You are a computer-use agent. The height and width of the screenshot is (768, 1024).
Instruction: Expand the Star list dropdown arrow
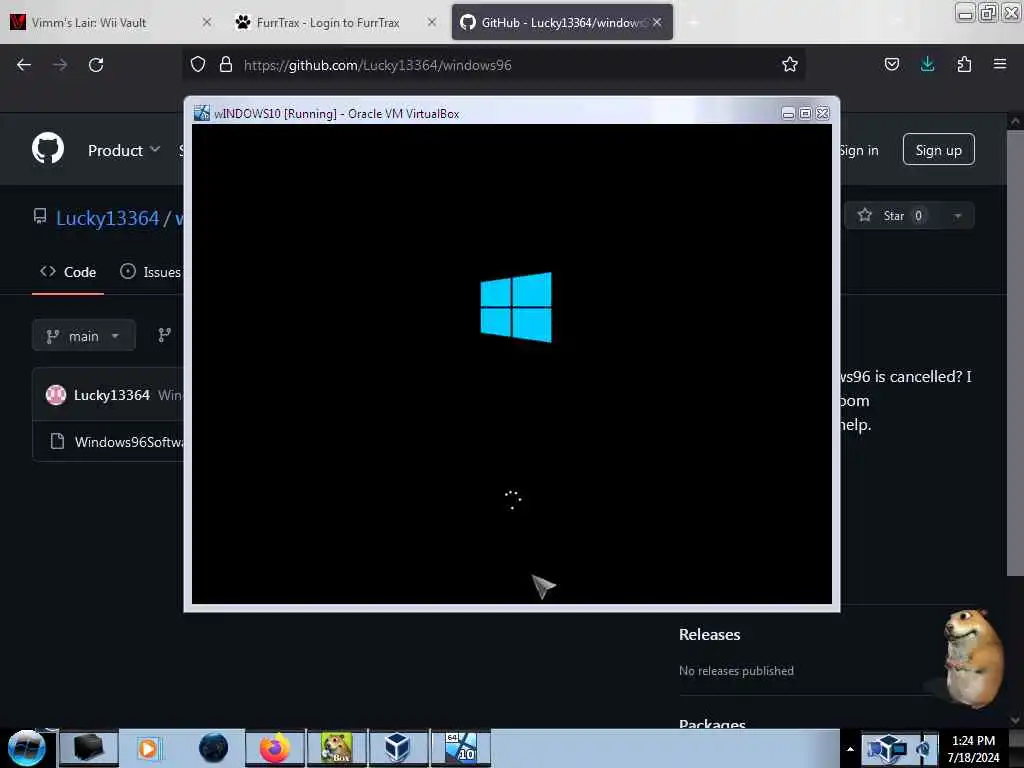(957, 216)
